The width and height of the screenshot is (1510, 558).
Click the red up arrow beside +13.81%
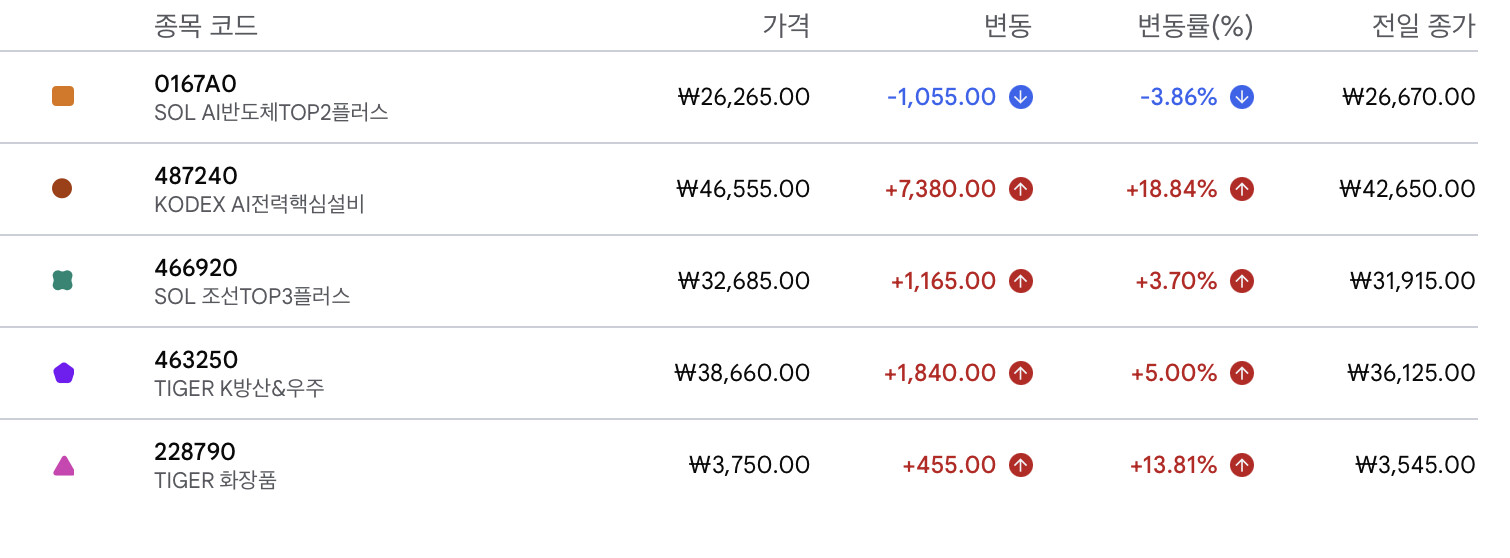point(1242,465)
